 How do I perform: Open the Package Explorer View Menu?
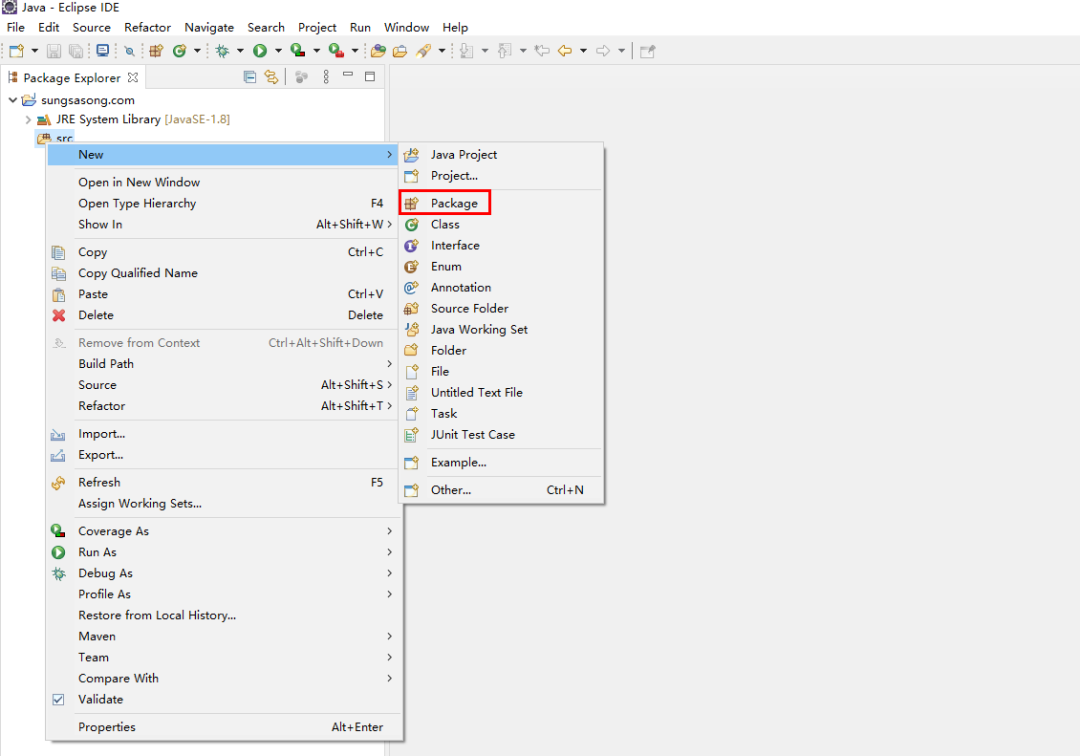tap(325, 77)
